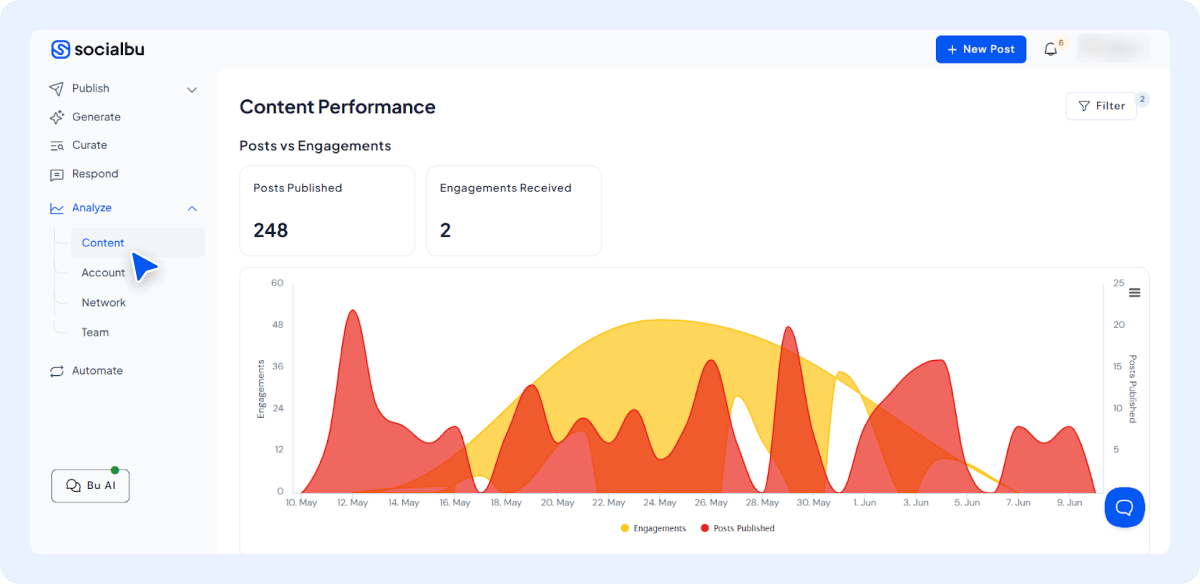Screen dimensions: 1200x584
Task: Expand the Publish menu chevron
Action: point(192,89)
